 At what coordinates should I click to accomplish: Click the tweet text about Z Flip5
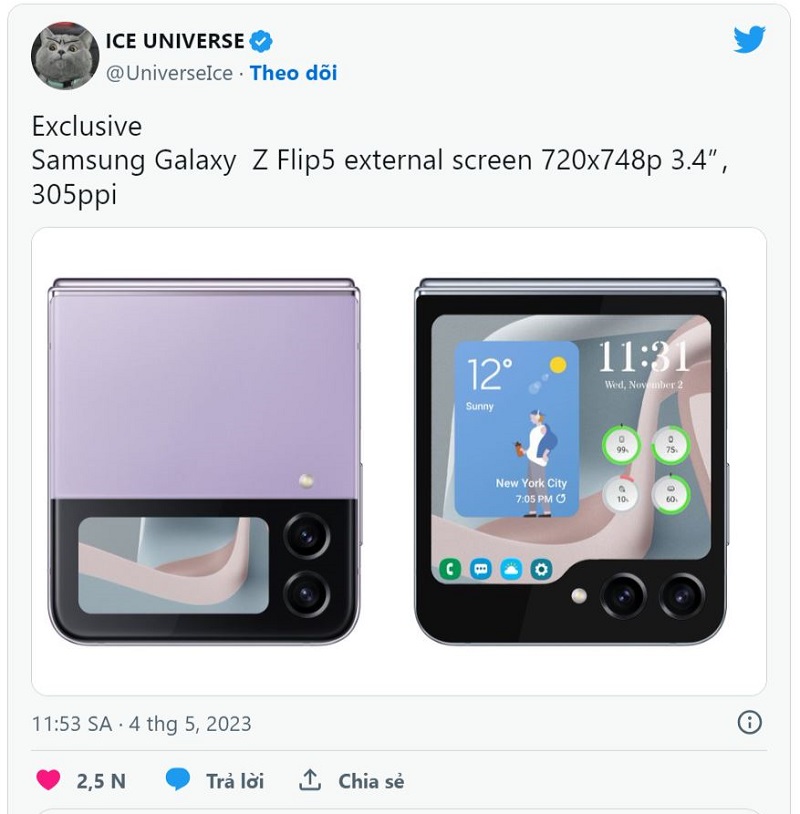coord(380,160)
